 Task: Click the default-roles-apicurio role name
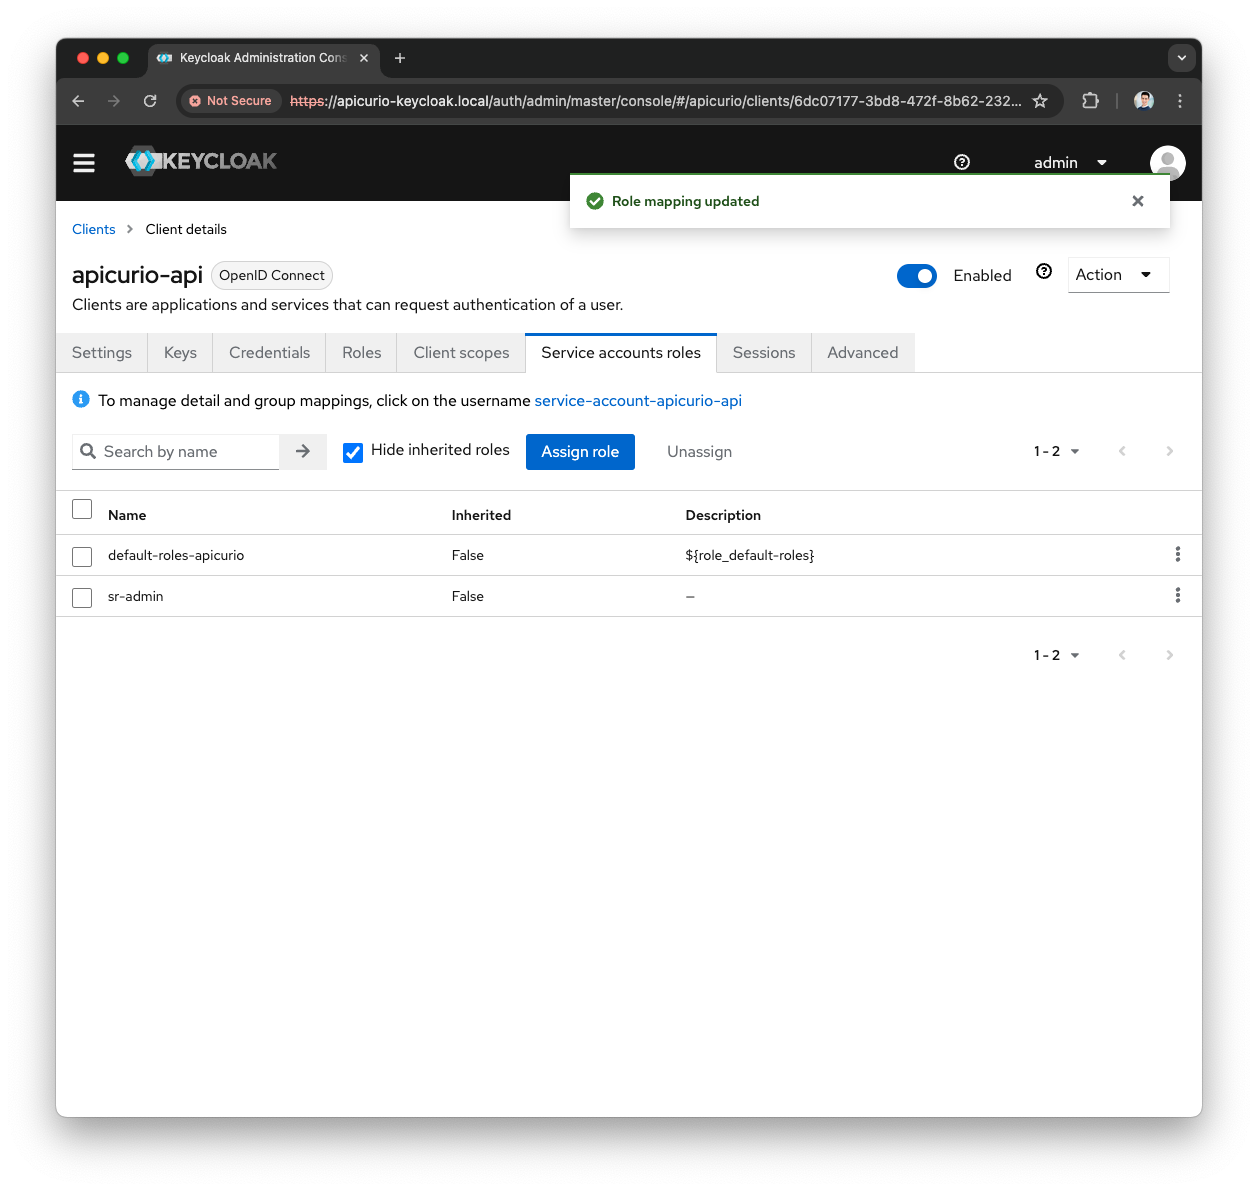[x=176, y=555]
